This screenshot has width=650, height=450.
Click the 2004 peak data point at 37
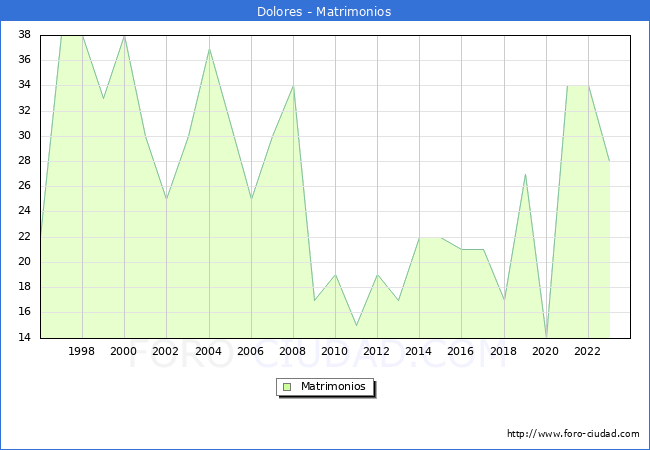tap(209, 48)
